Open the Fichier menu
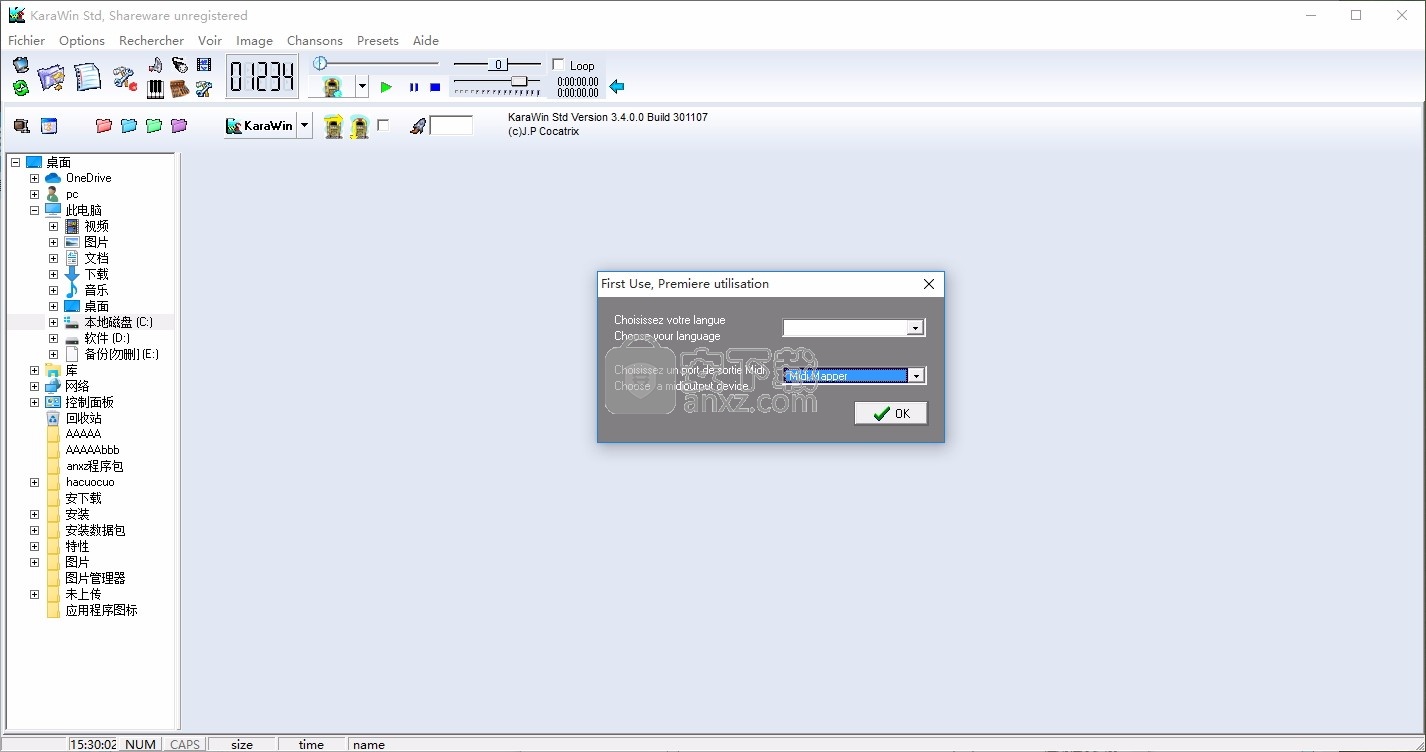The image size is (1426, 752). [x=27, y=41]
